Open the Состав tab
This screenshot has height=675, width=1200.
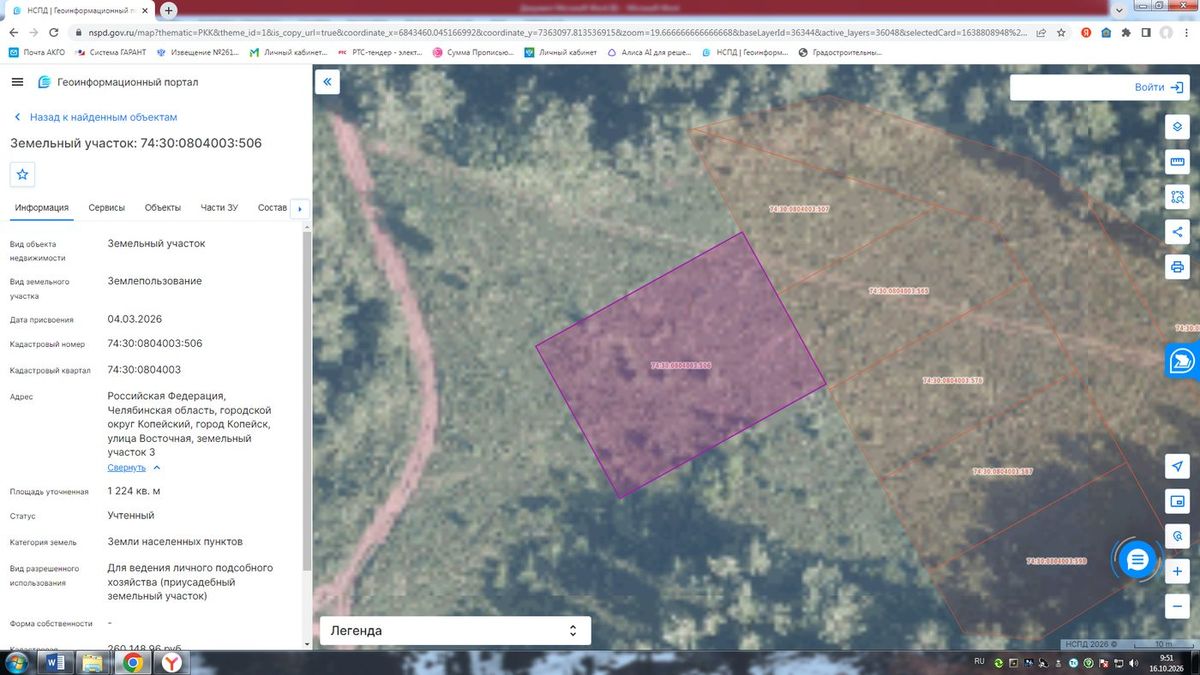coord(272,208)
